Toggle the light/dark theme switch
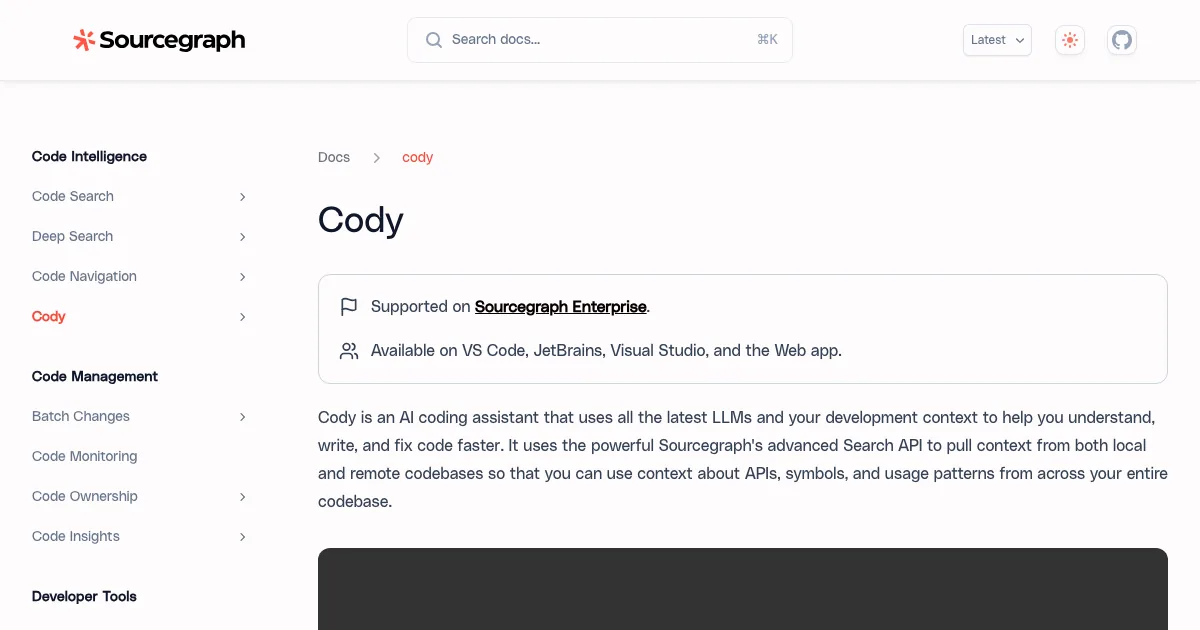Screen dimensions: 1200x630 click(1070, 40)
